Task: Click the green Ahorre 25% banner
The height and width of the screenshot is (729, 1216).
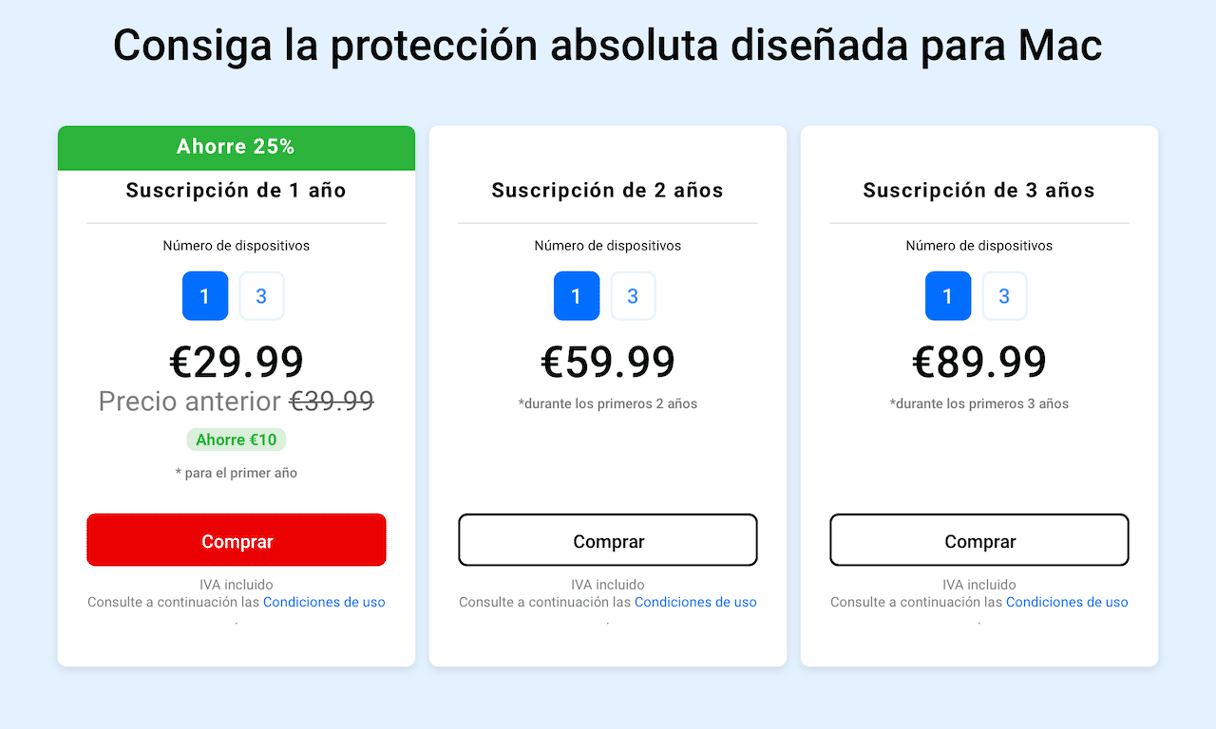Action: point(236,148)
